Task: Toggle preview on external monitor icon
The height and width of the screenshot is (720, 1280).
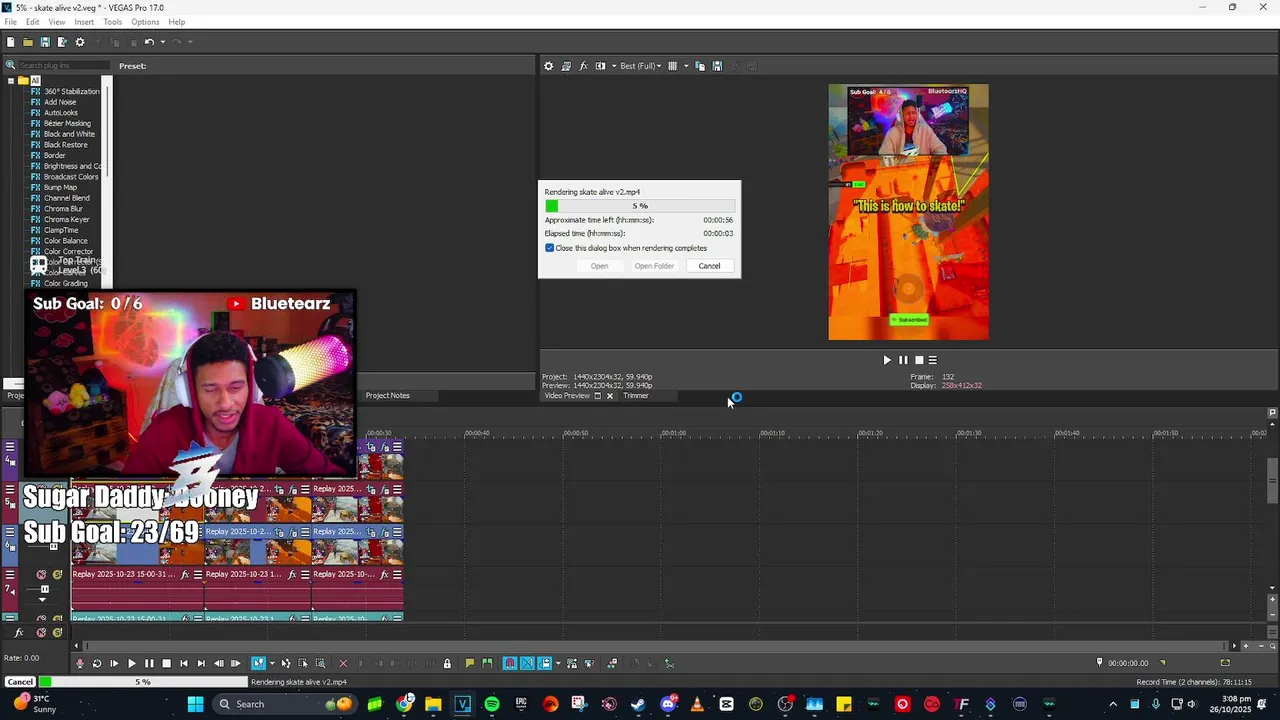Action: point(566,66)
